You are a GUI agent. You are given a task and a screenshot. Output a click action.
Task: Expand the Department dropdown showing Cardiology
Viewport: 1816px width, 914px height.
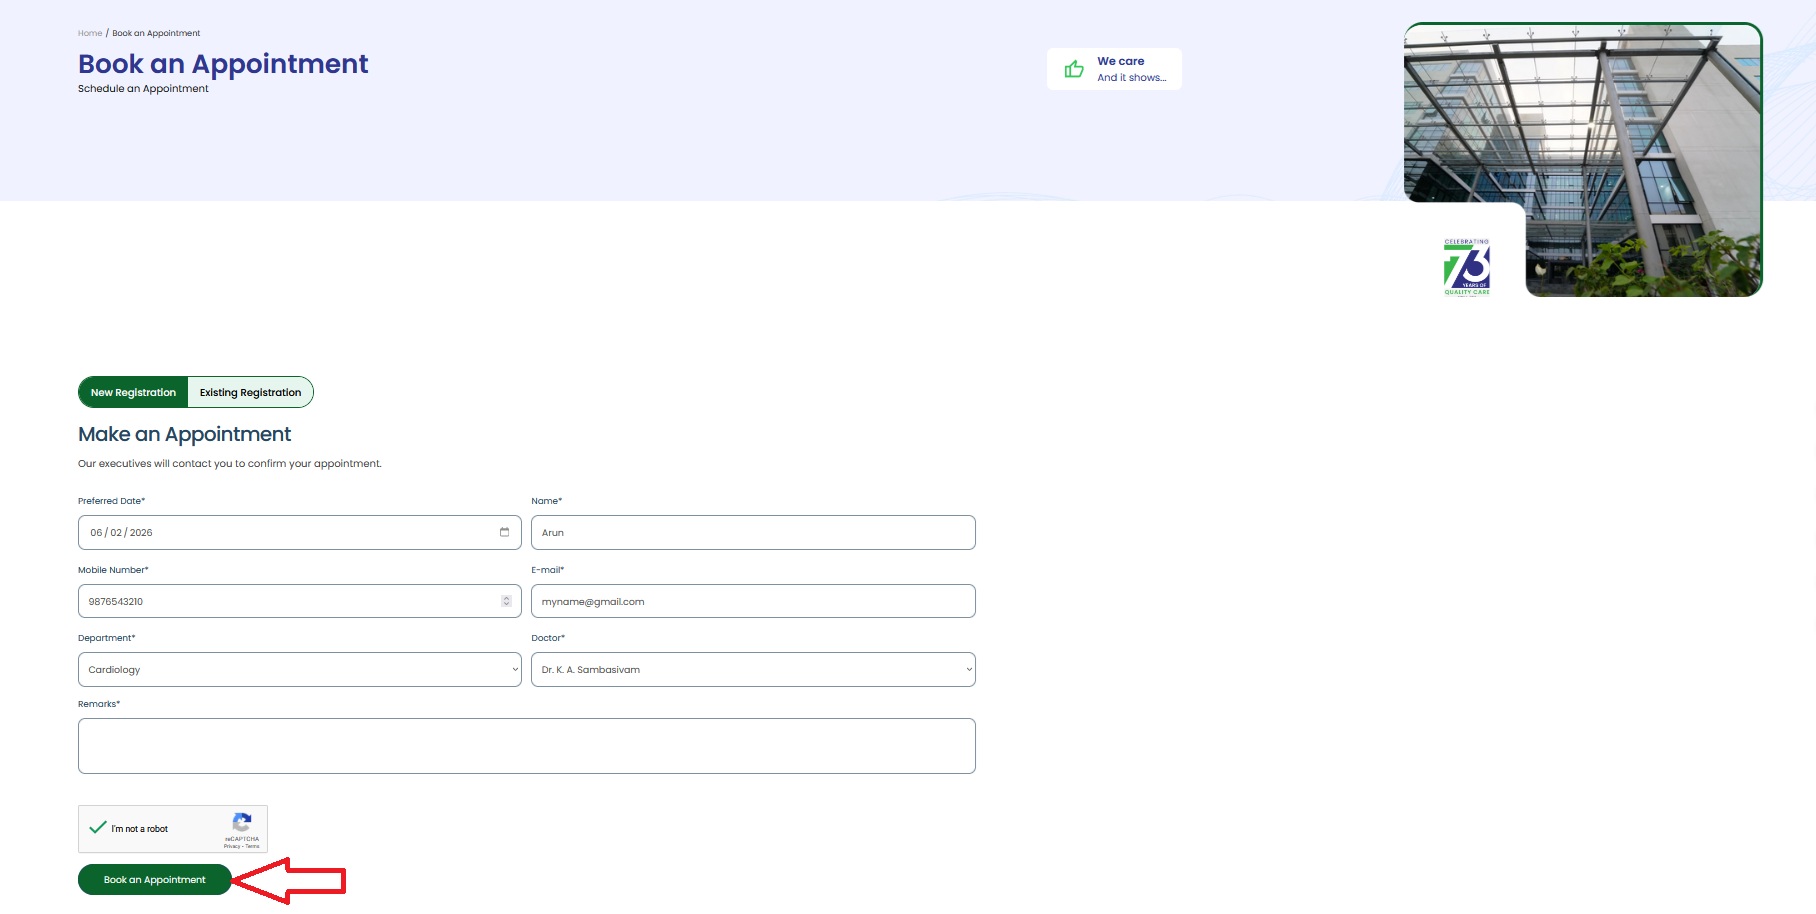299,670
